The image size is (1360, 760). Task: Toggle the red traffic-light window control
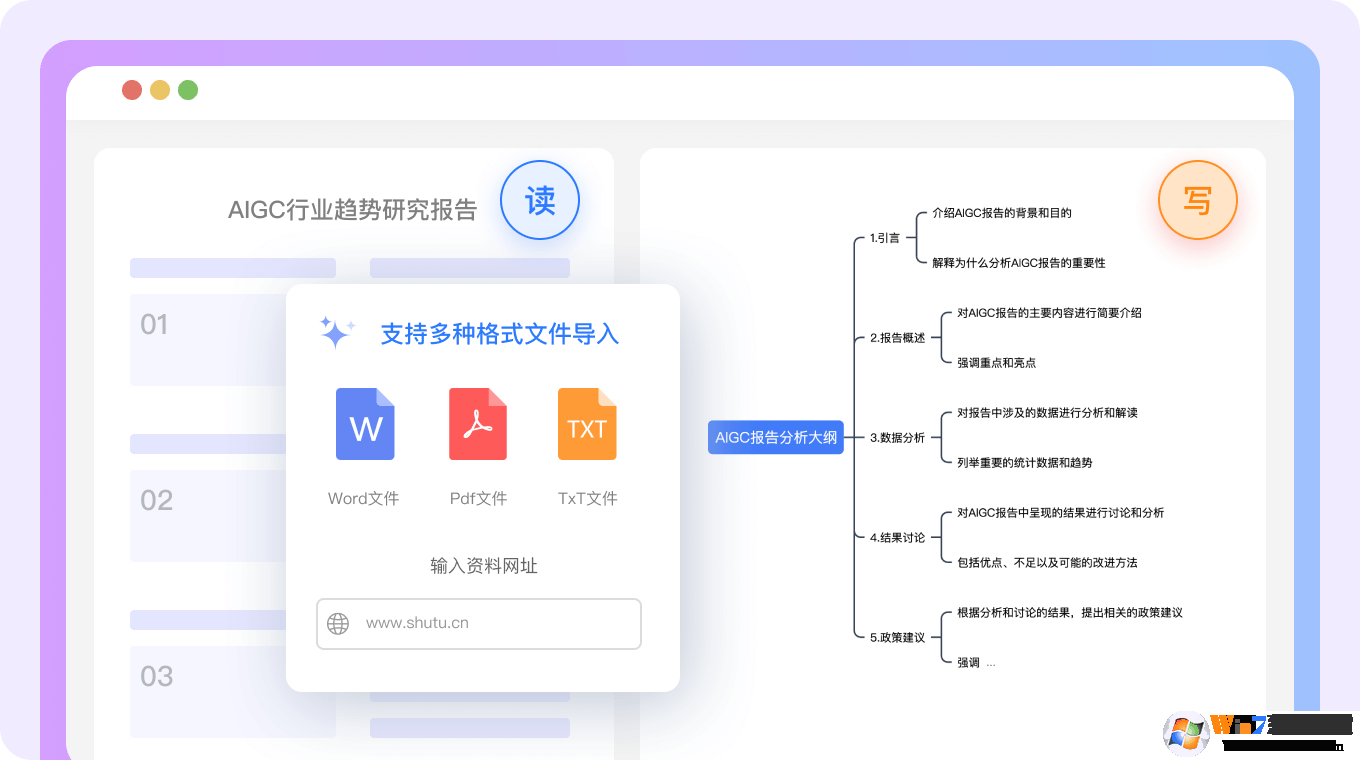pyautogui.click(x=131, y=89)
